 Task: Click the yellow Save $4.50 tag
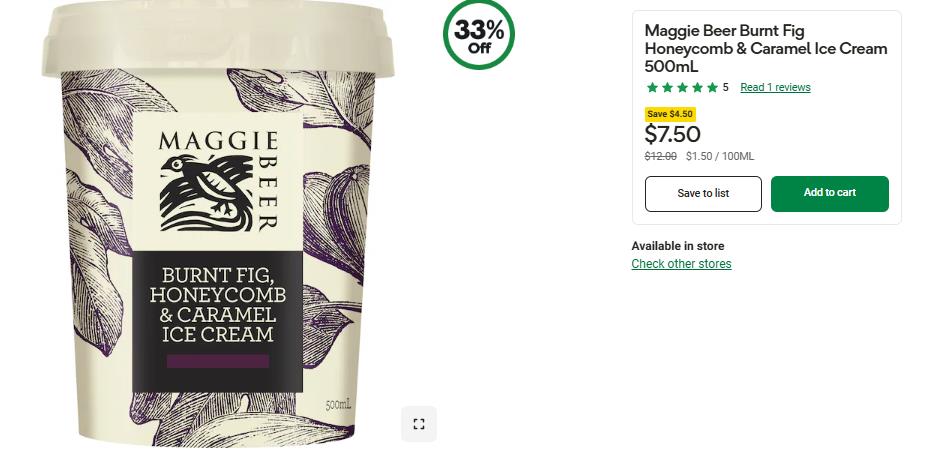(x=670, y=114)
